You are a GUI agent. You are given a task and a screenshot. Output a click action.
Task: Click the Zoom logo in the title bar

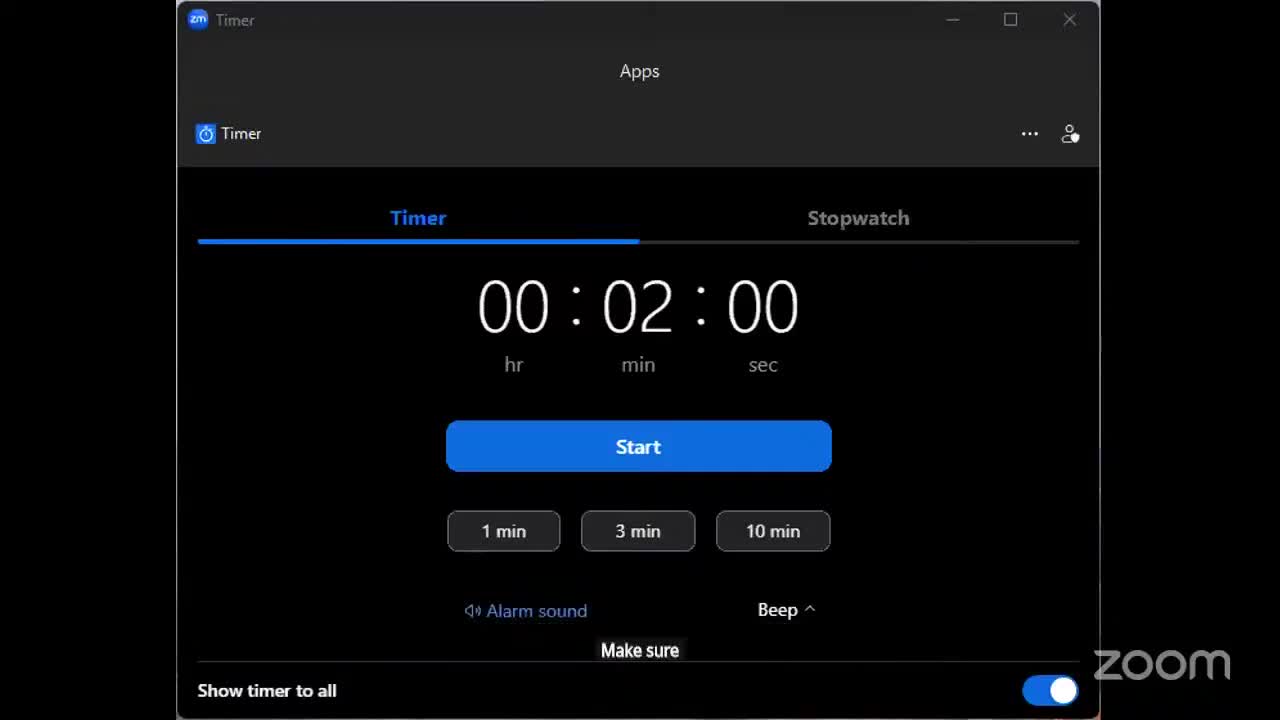tap(198, 20)
